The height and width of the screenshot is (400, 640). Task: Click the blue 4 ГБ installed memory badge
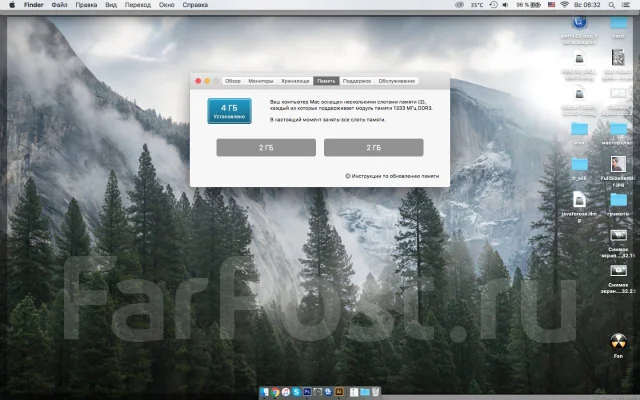pyautogui.click(x=229, y=111)
